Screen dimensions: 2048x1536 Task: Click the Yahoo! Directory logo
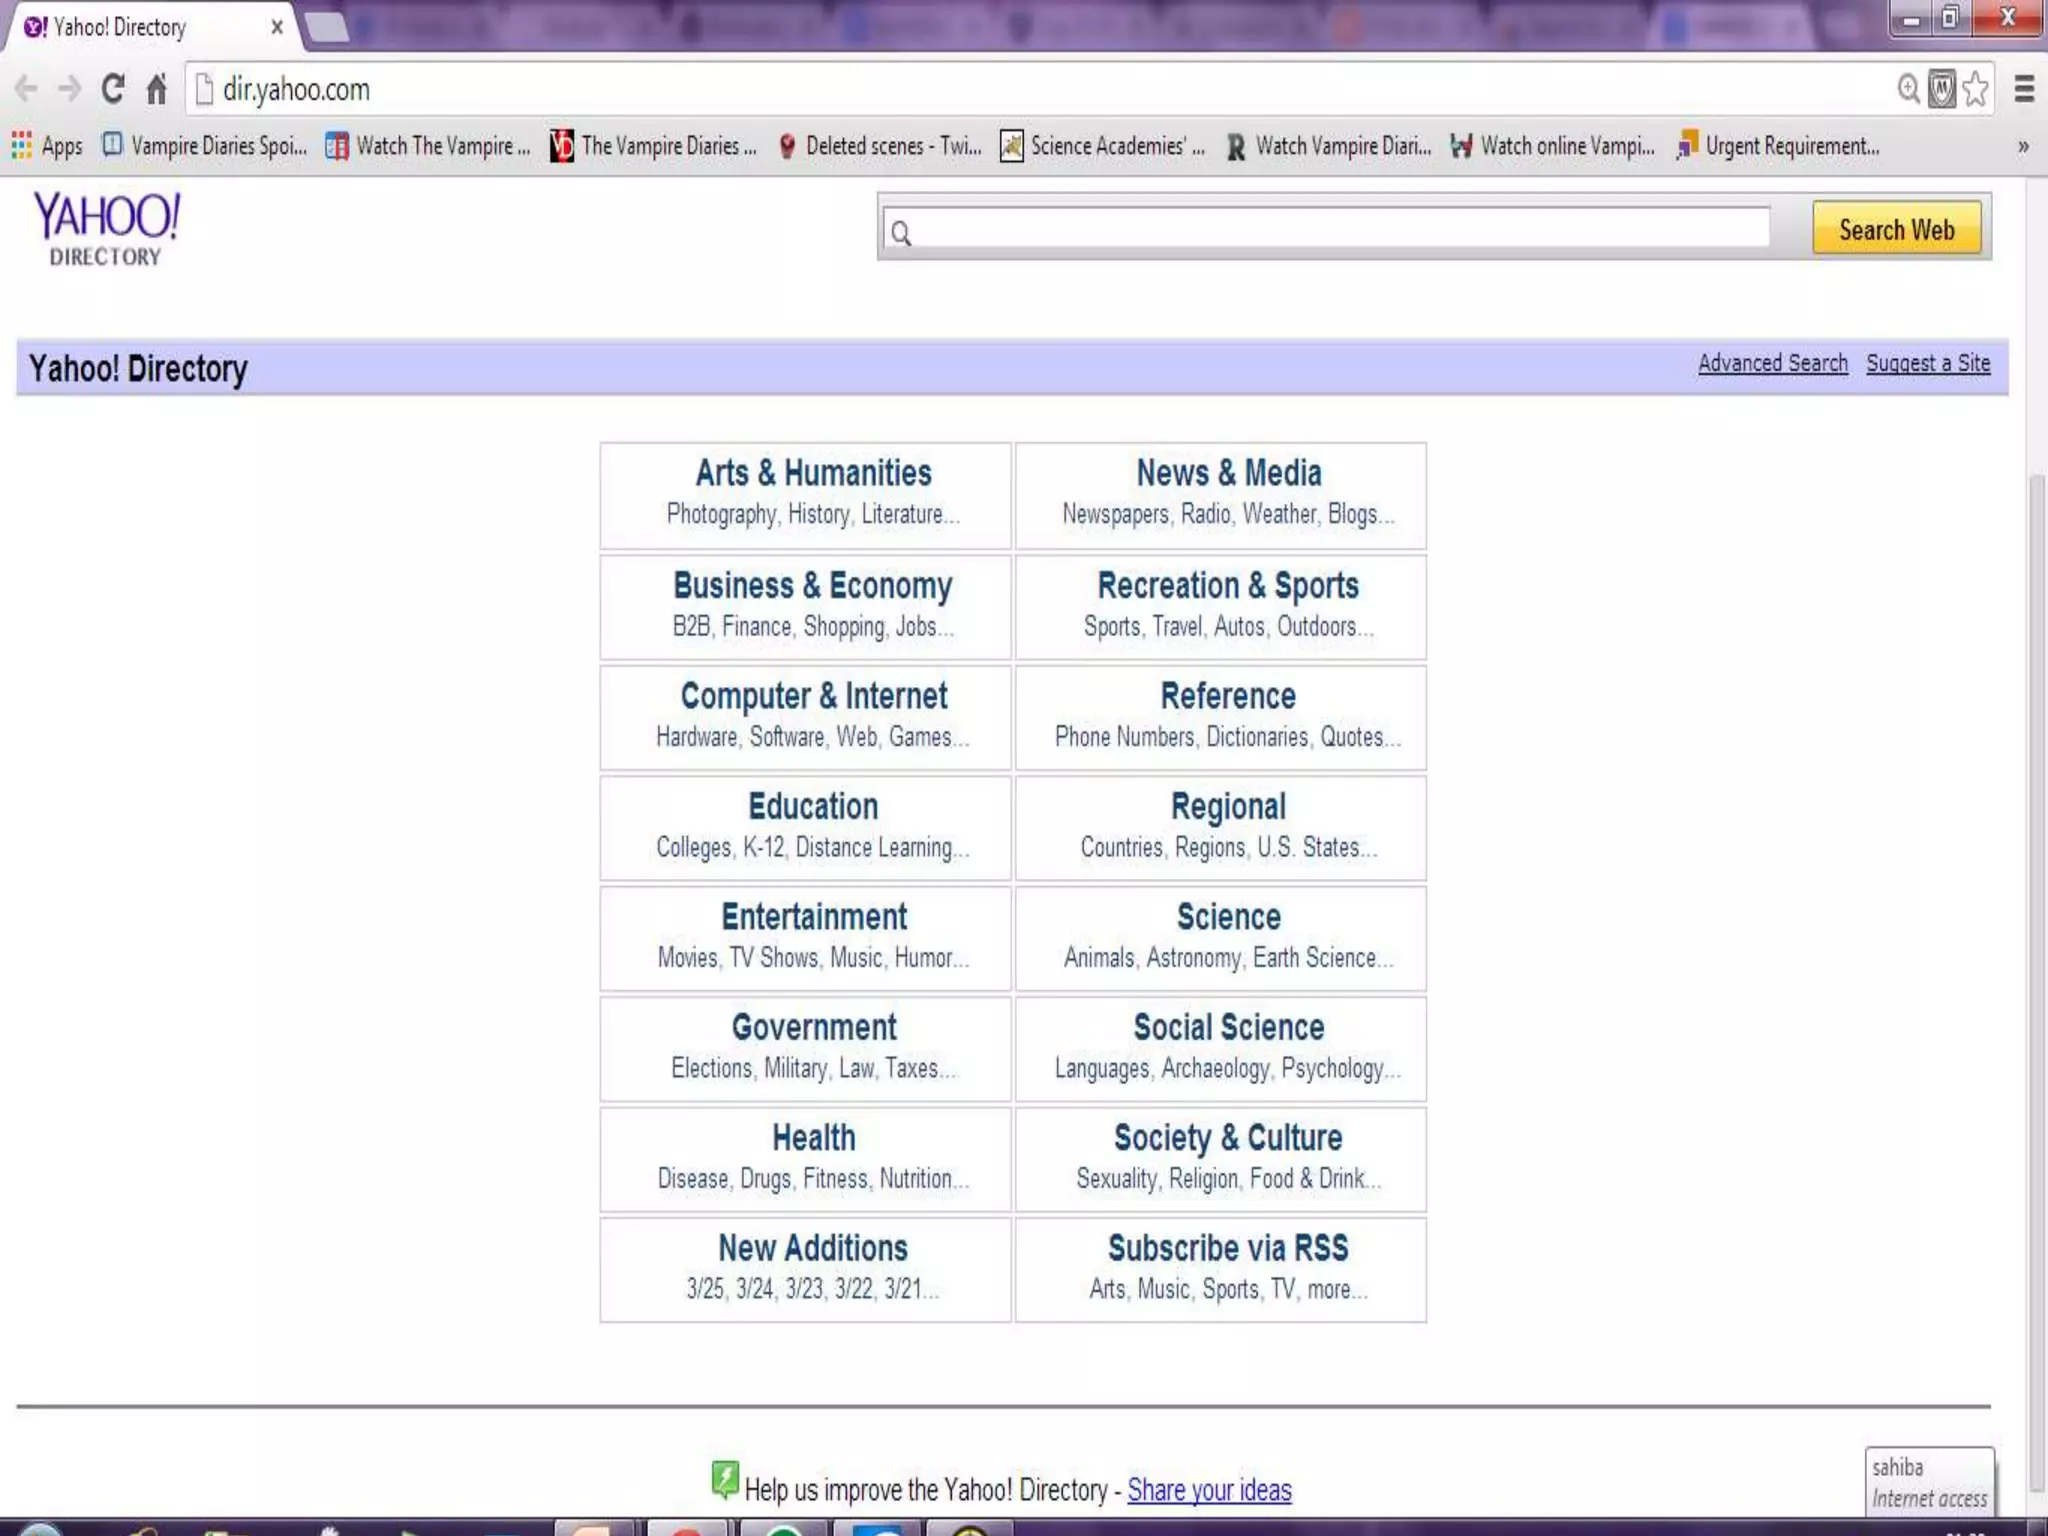107,228
